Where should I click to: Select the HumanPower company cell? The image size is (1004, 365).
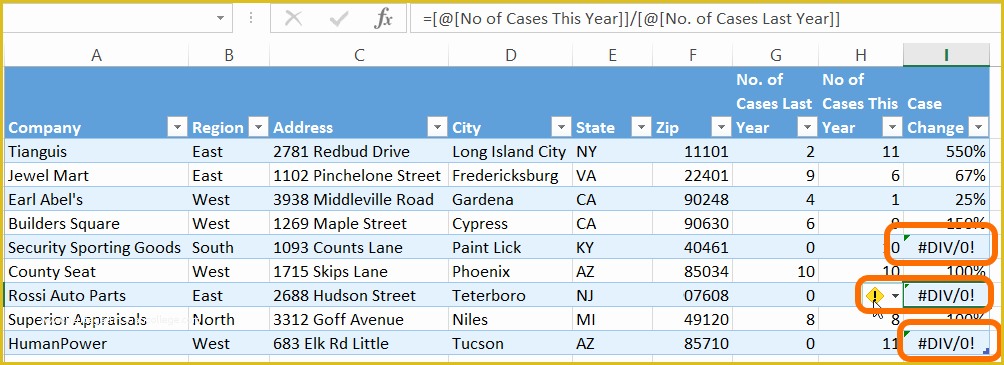click(x=96, y=343)
